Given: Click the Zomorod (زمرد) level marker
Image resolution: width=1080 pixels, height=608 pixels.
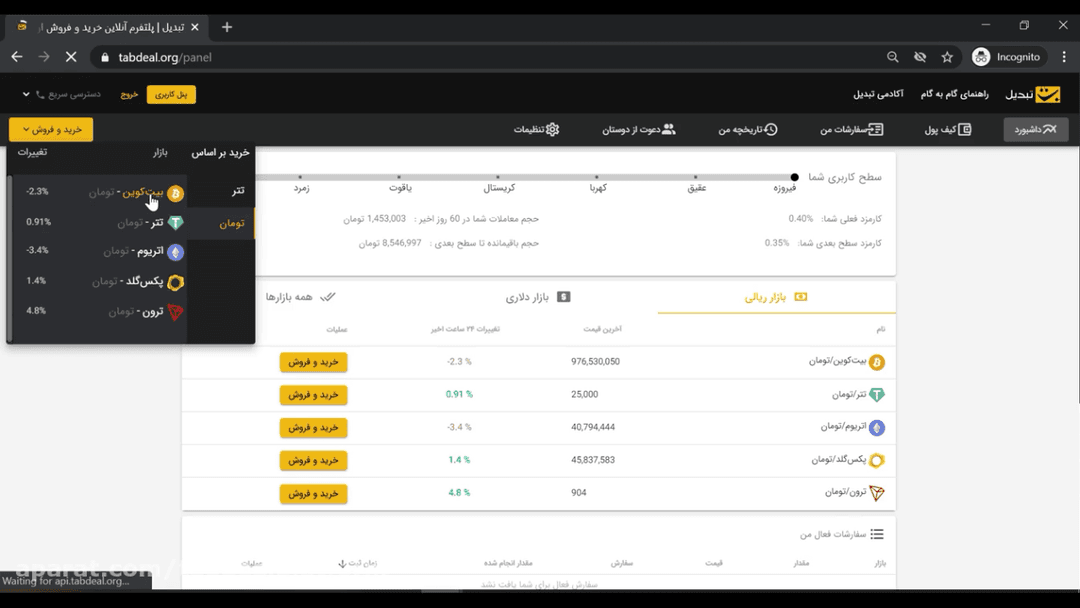Looking at the screenshot, I should point(300,177).
